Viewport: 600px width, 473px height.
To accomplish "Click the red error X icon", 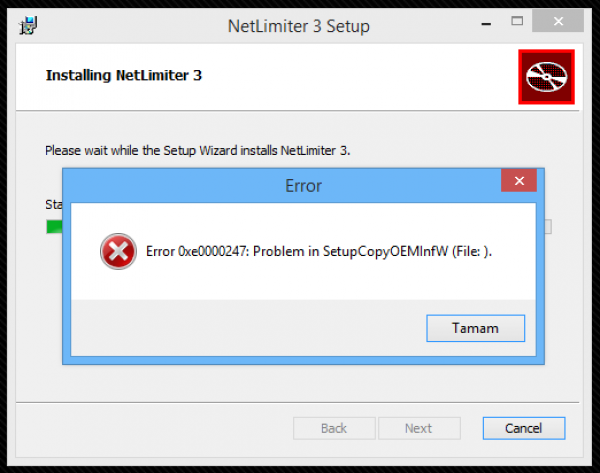I will (118, 251).
